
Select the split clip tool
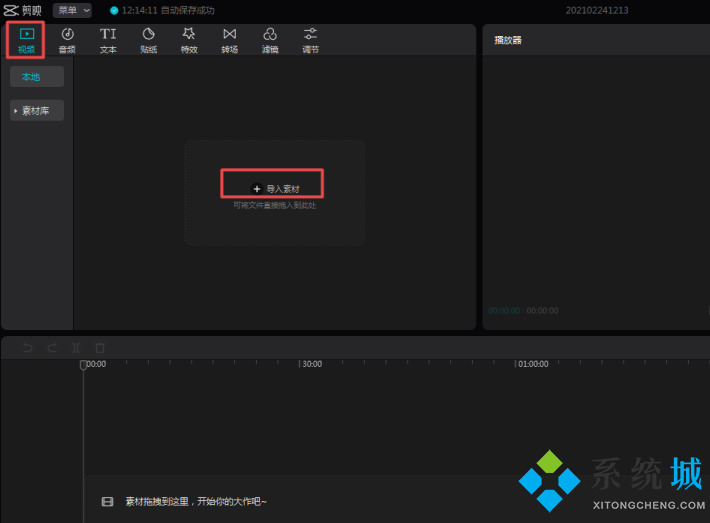click(x=75, y=348)
